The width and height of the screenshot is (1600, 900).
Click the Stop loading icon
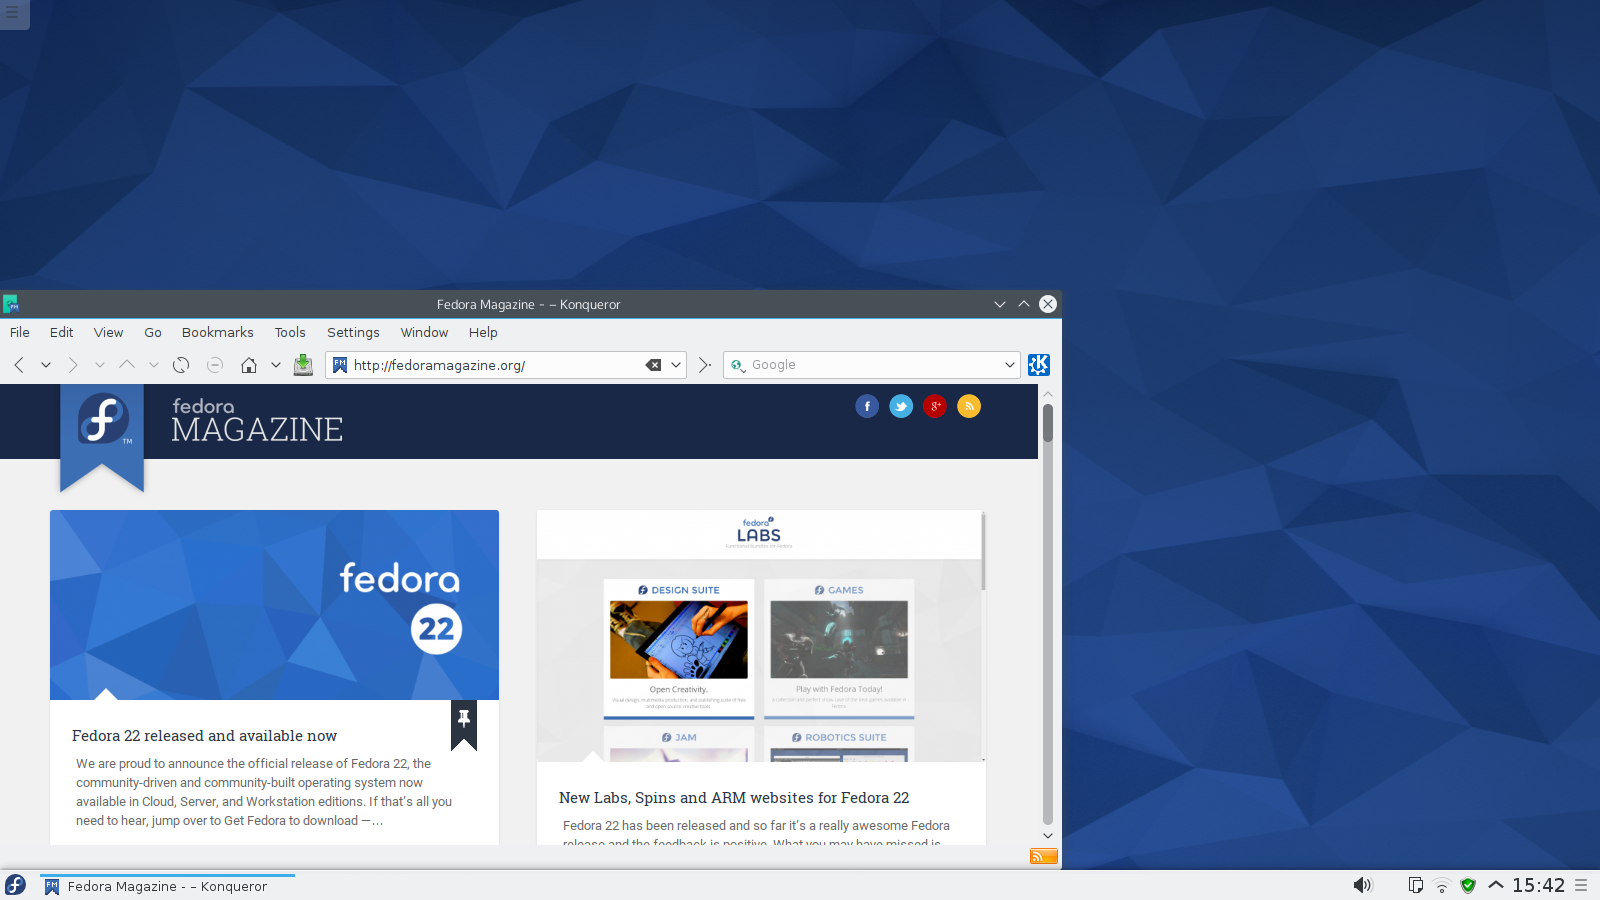coord(215,365)
